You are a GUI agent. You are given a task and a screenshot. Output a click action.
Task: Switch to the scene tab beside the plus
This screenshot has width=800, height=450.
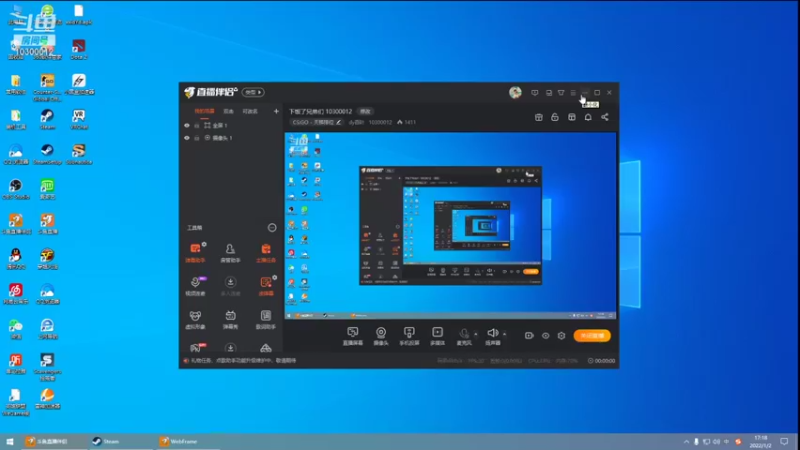click(x=250, y=111)
